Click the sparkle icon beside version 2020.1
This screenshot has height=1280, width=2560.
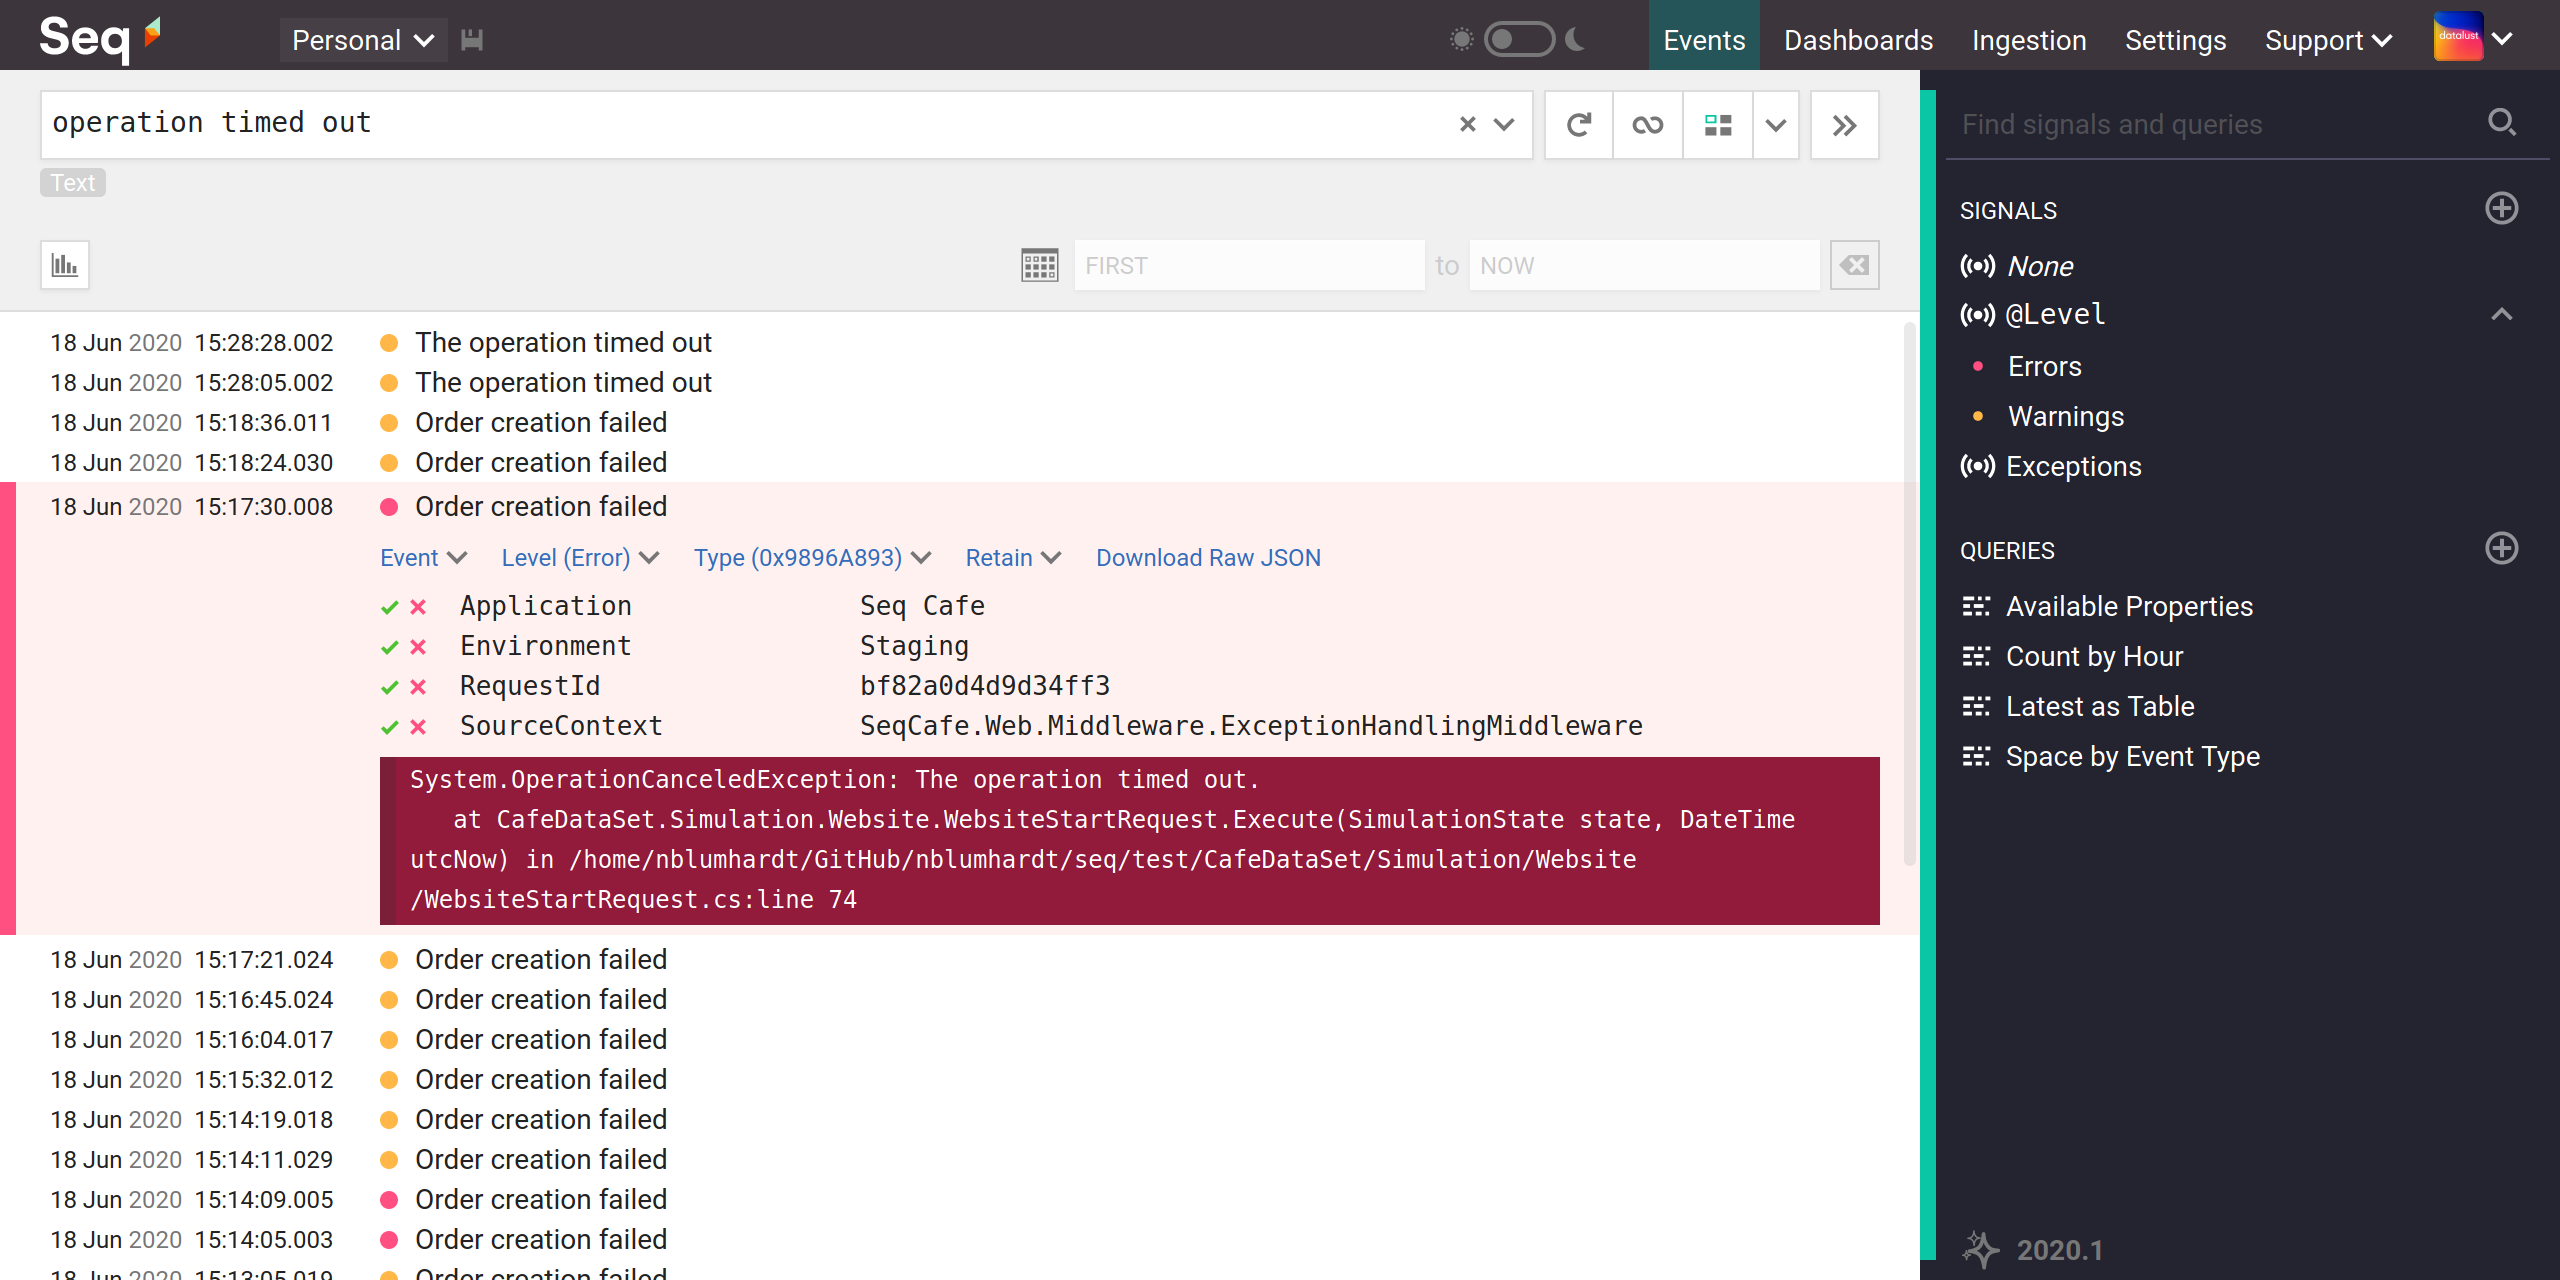(x=1980, y=1249)
